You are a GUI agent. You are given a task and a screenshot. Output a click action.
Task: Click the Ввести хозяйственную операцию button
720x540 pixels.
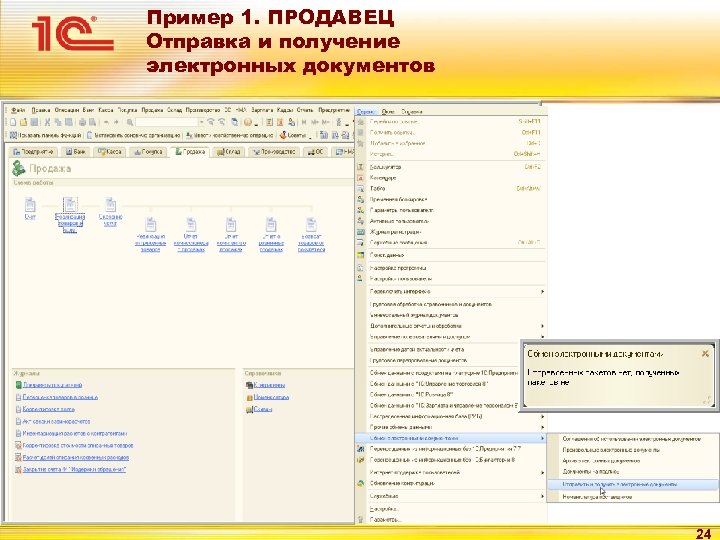pos(229,135)
